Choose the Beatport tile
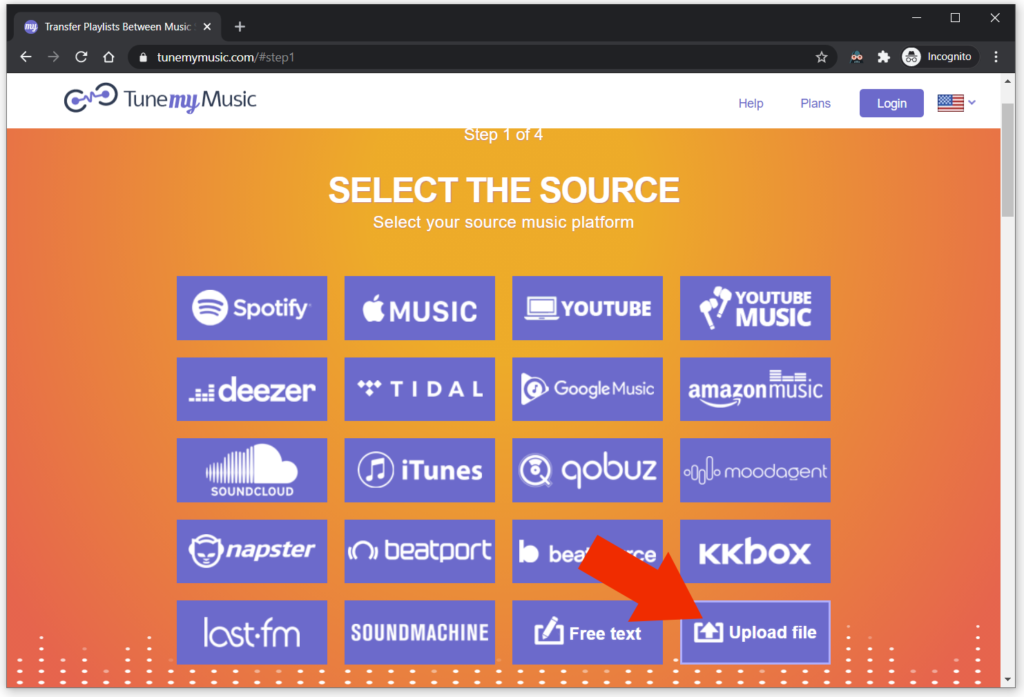This screenshot has height=697, width=1024. [x=419, y=551]
